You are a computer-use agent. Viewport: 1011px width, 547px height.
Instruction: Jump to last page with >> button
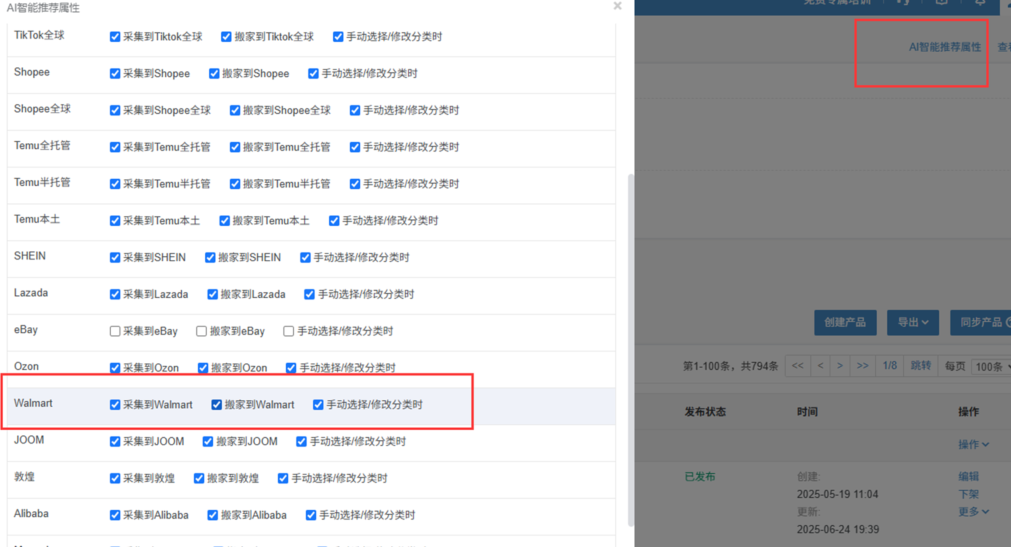(x=862, y=366)
